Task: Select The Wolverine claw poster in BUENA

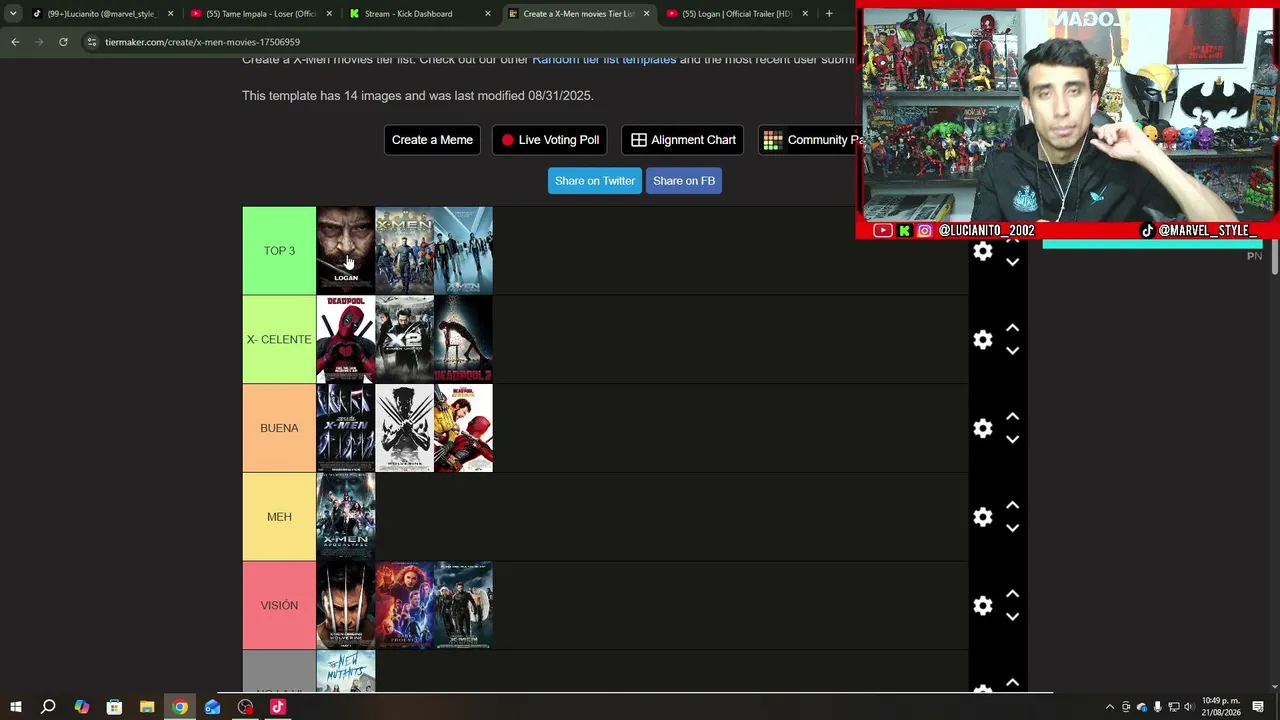Action: point(404,428)
